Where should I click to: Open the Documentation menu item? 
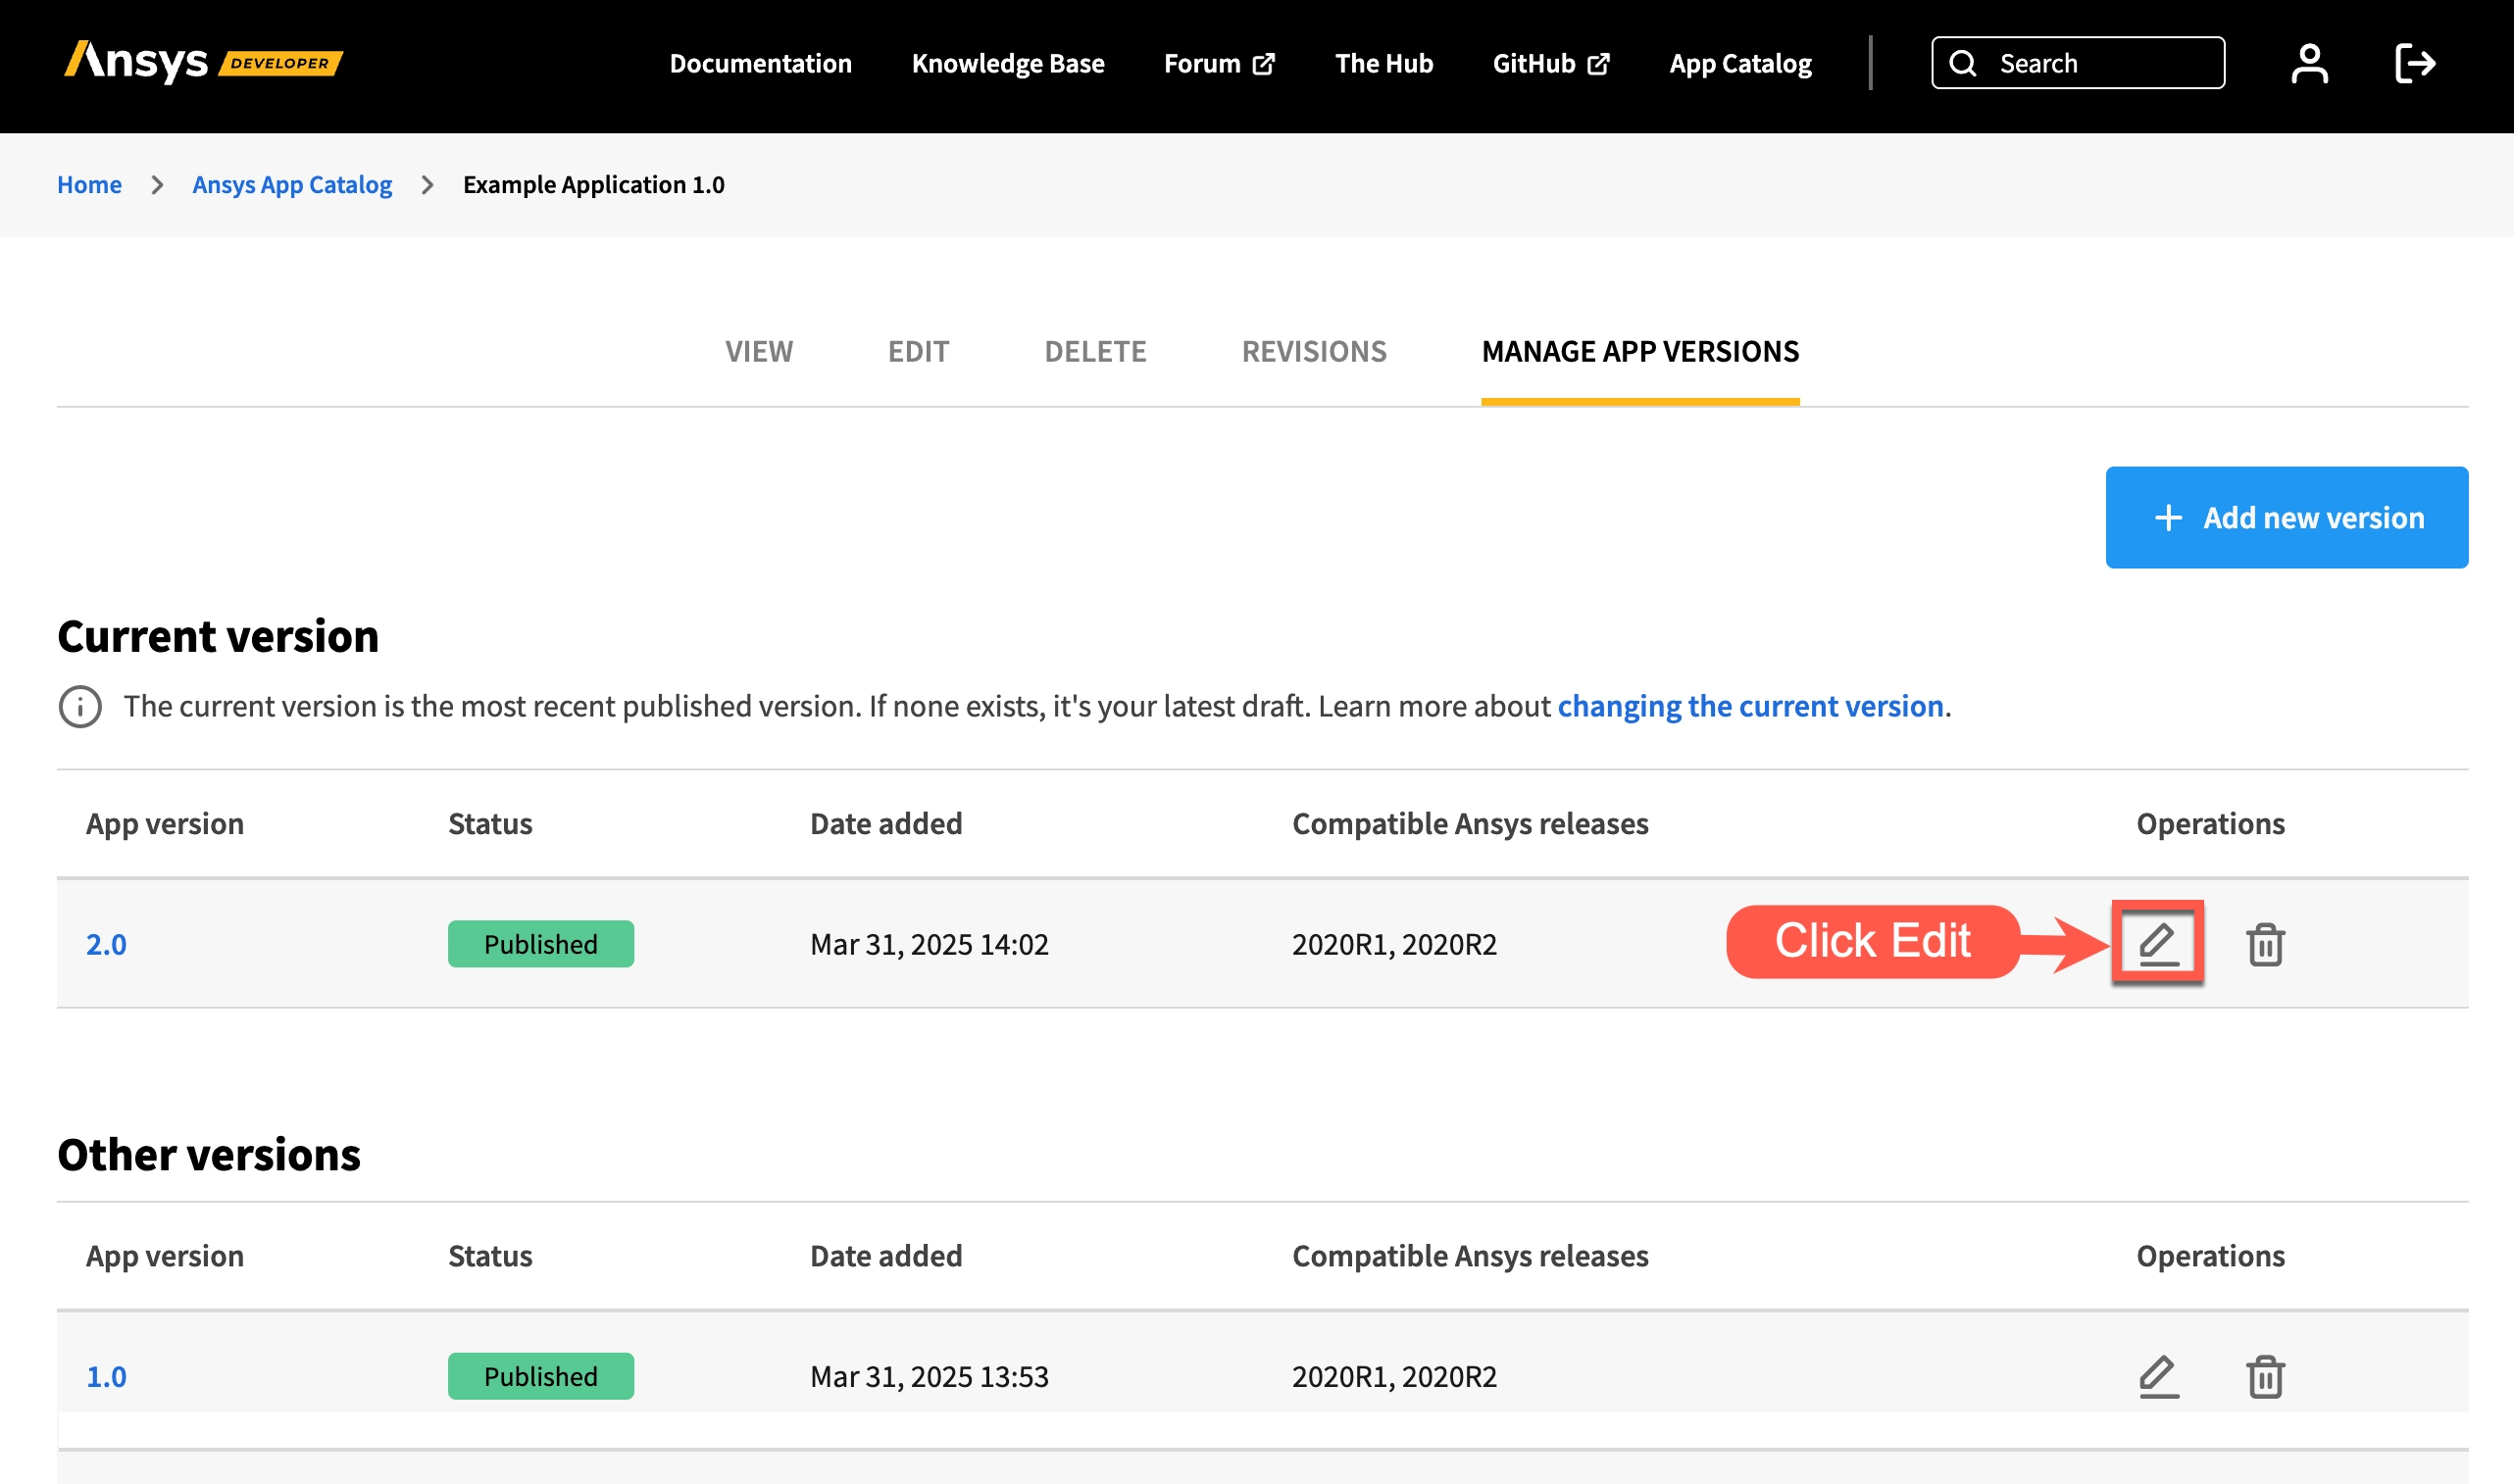point(760,64)
